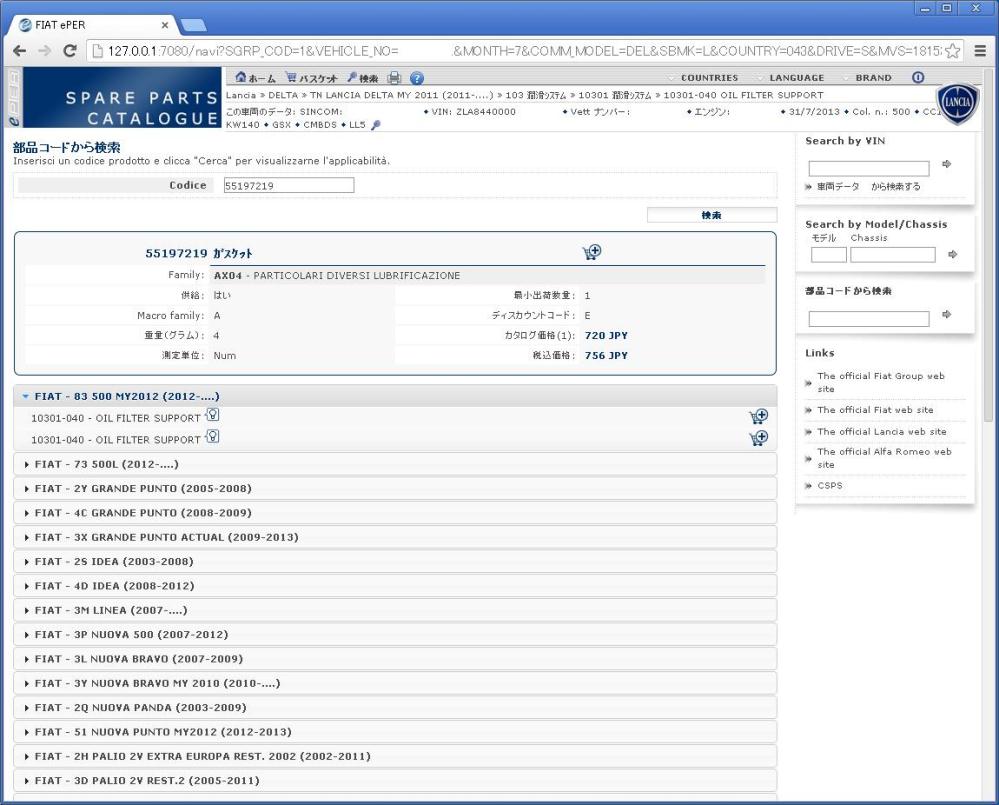This screenshot has width=999, height=805.
Task: Open The official Lancia web site link
Action: (x=882, y=432)
